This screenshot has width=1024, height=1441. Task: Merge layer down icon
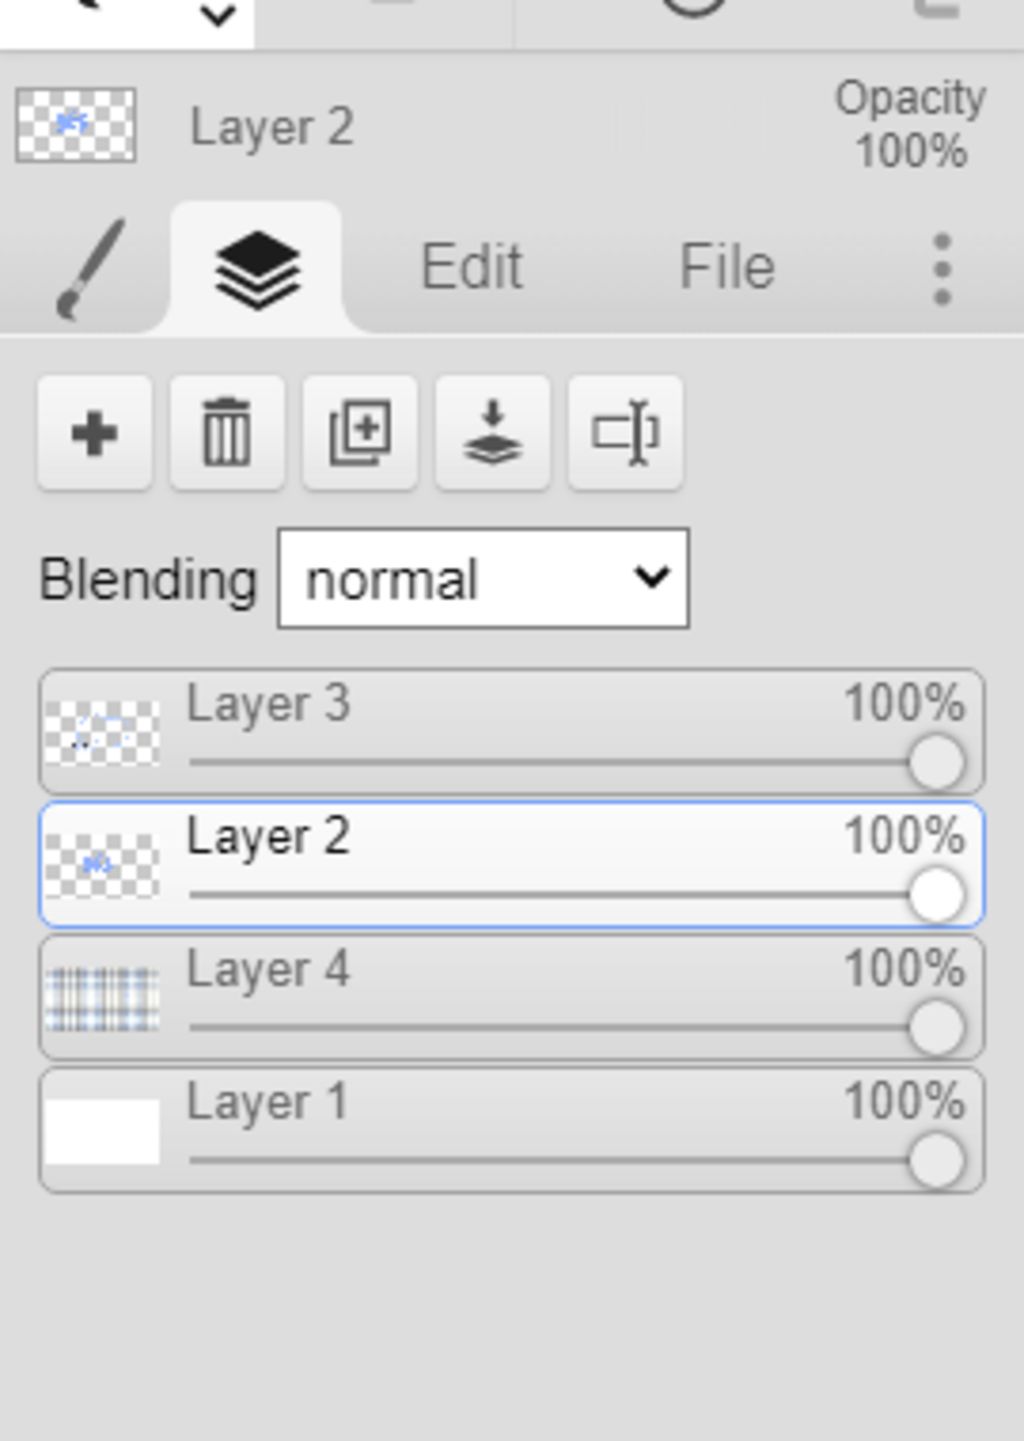tap(493, 434)
